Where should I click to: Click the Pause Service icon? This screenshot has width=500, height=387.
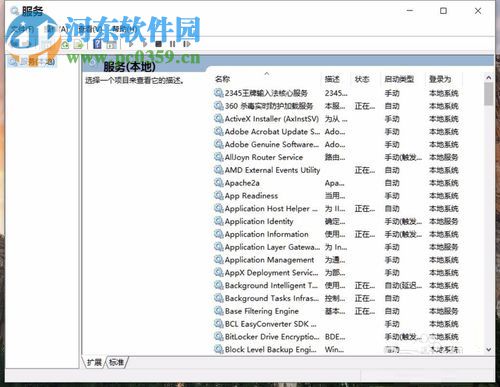click(x=172, y=44)
